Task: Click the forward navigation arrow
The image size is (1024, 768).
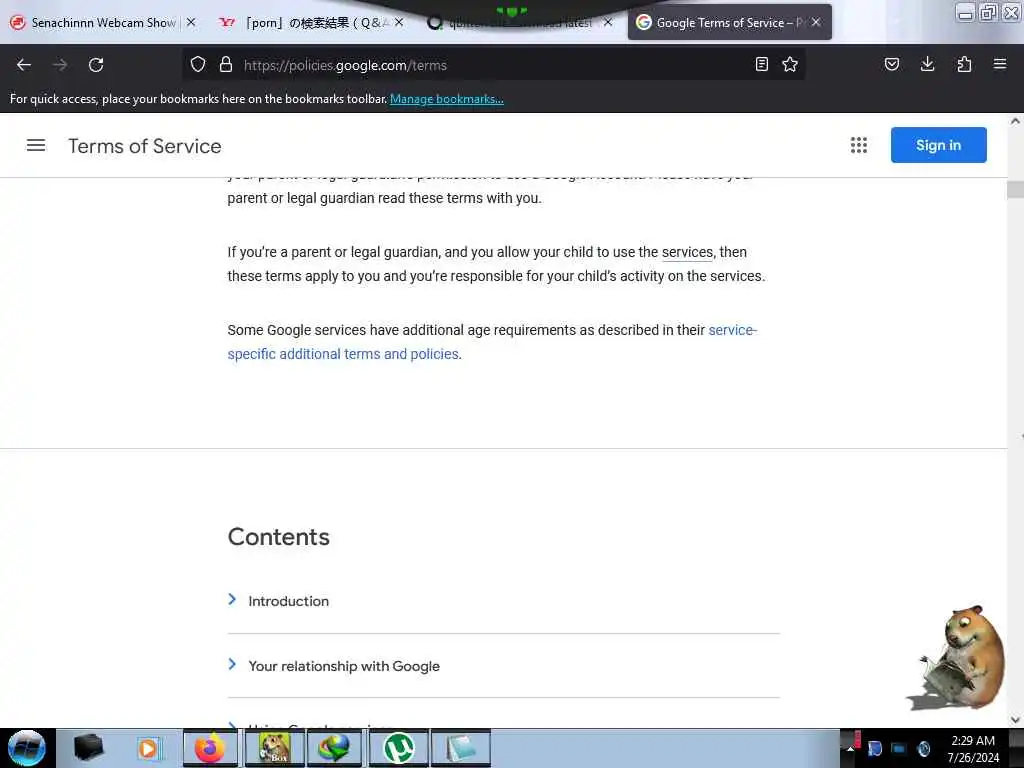Action: click(60, 65)
